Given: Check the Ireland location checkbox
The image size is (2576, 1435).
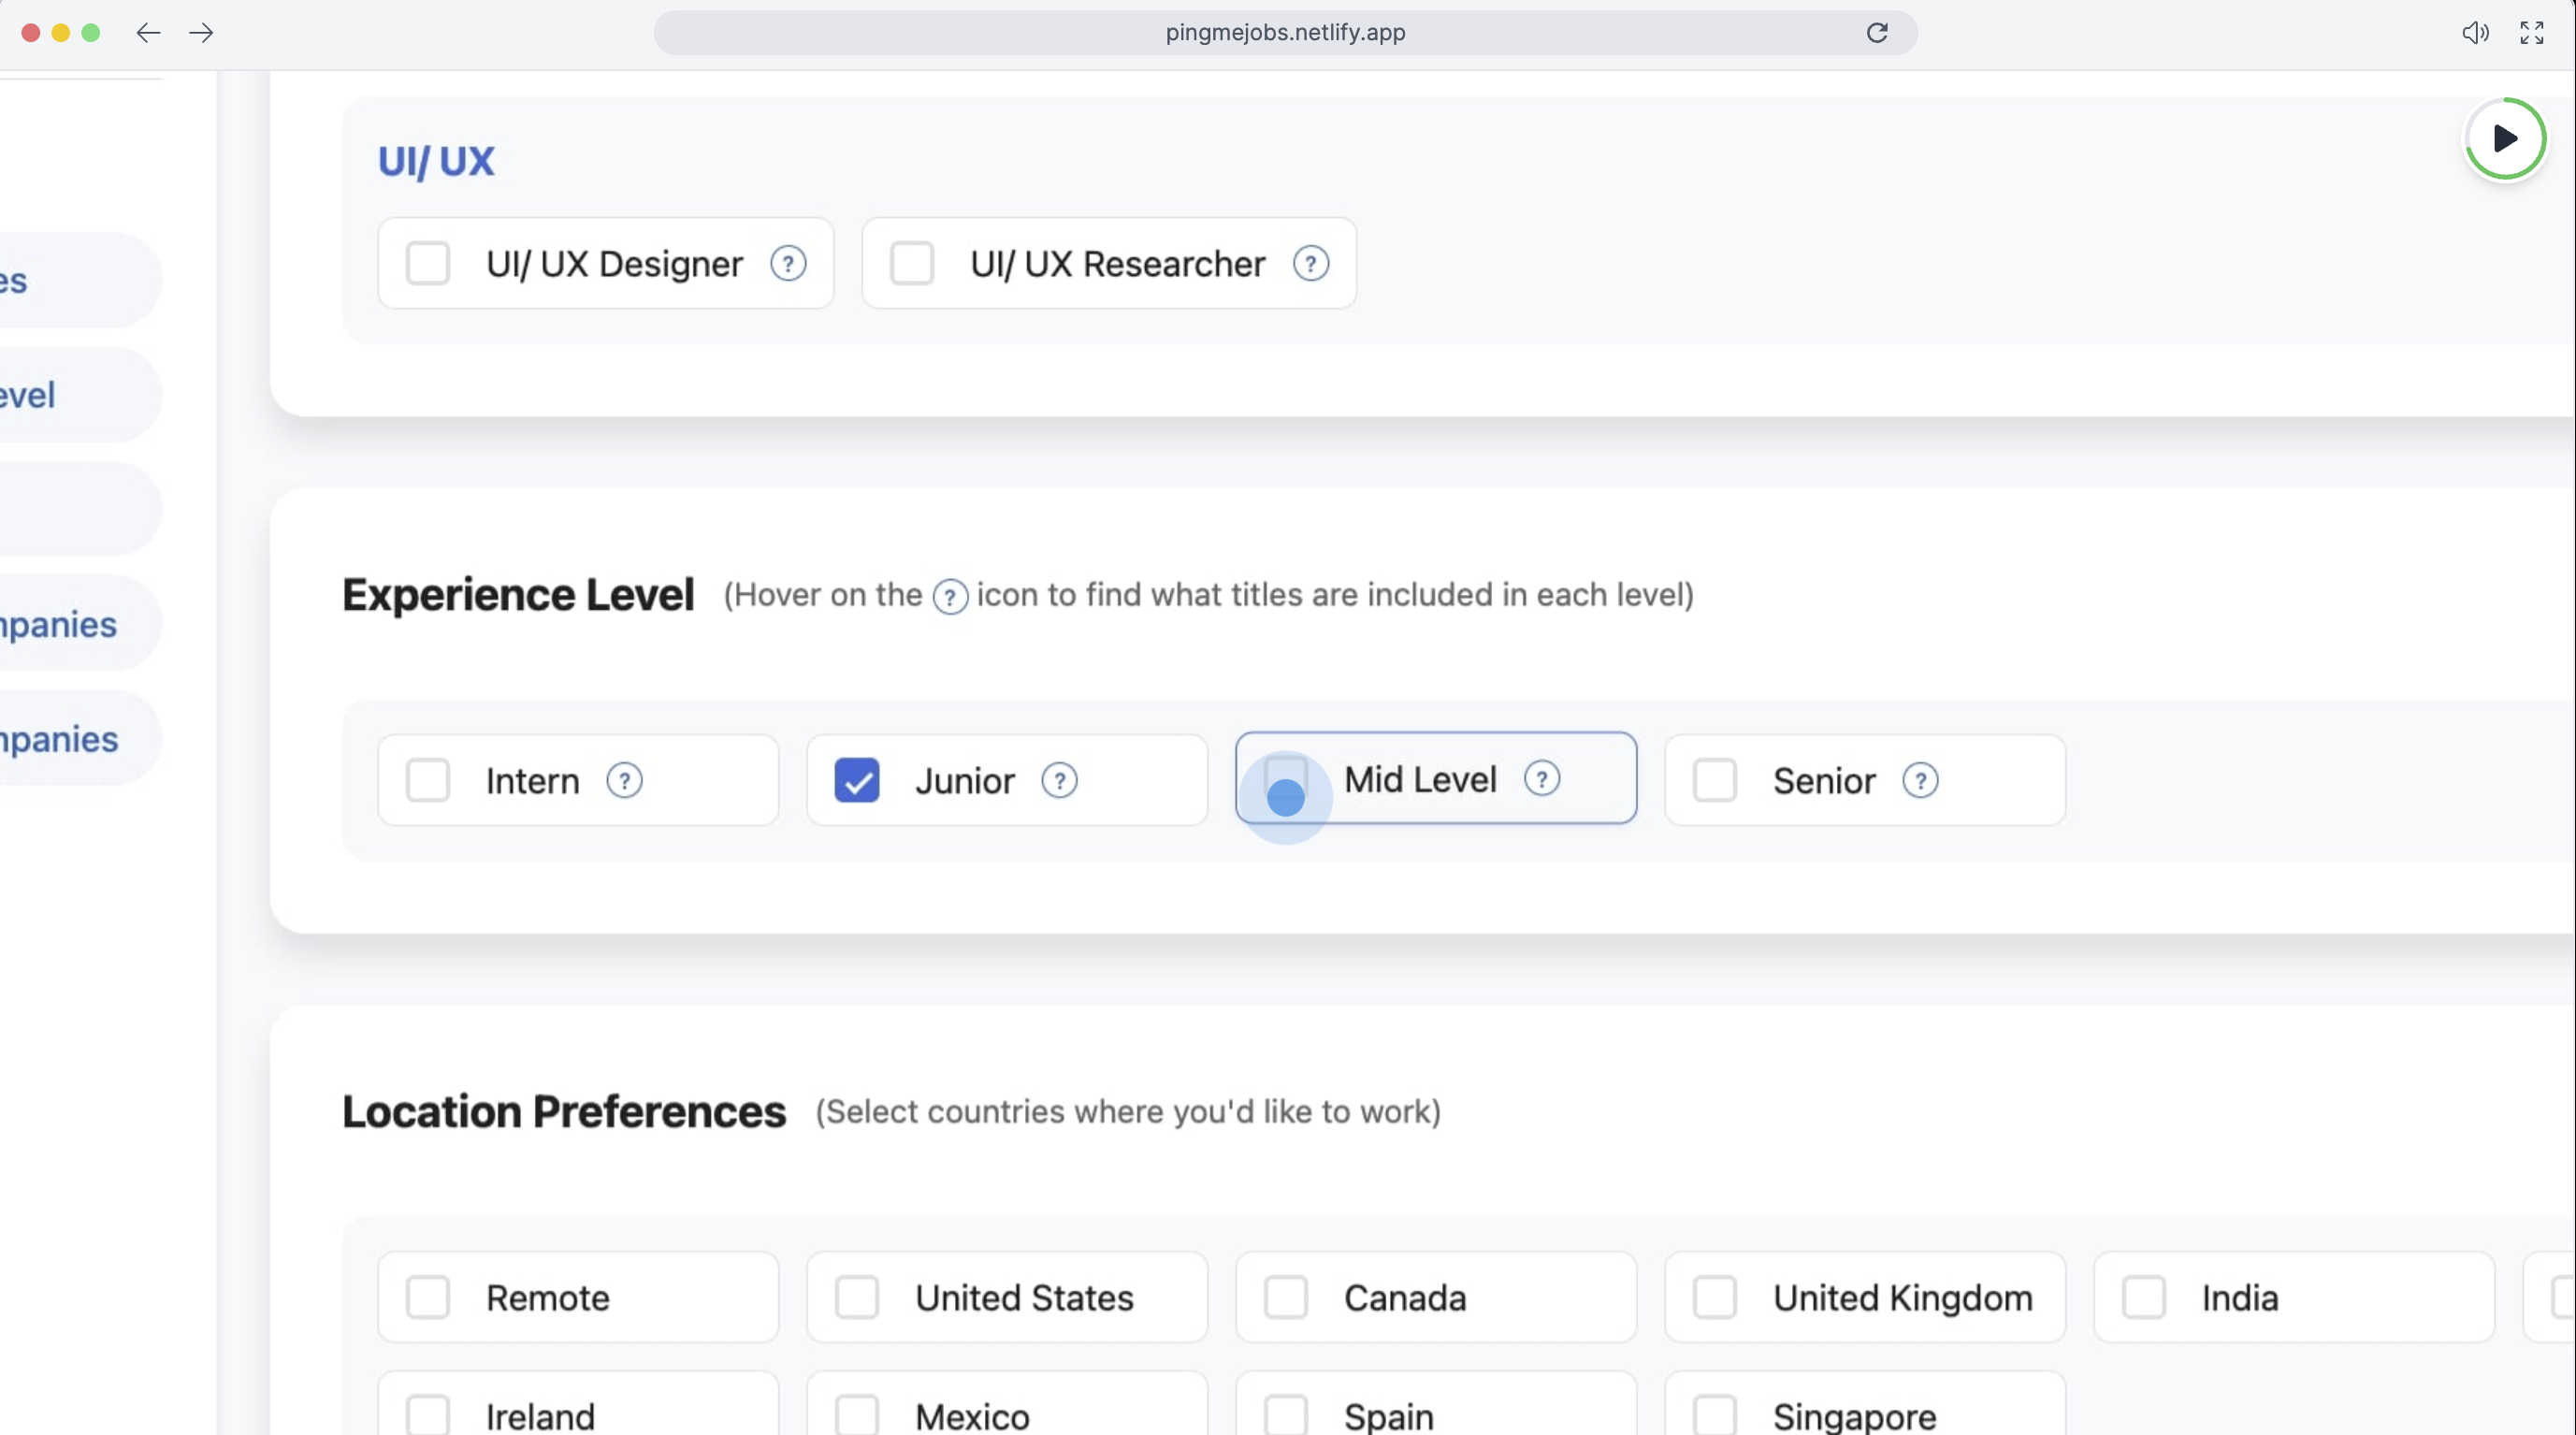Looking at the screenshot, I should (428, 1416).
